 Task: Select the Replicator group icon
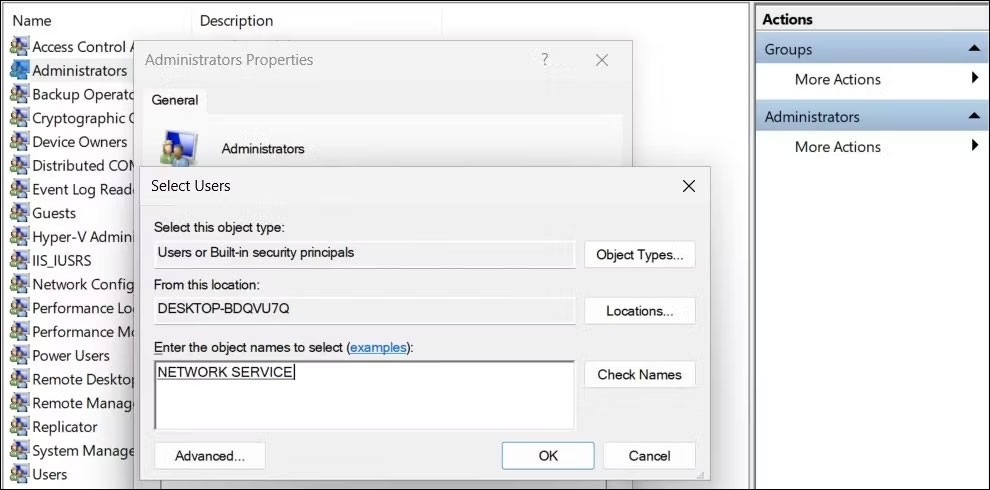pyautogui.click(x=19, y=427)
